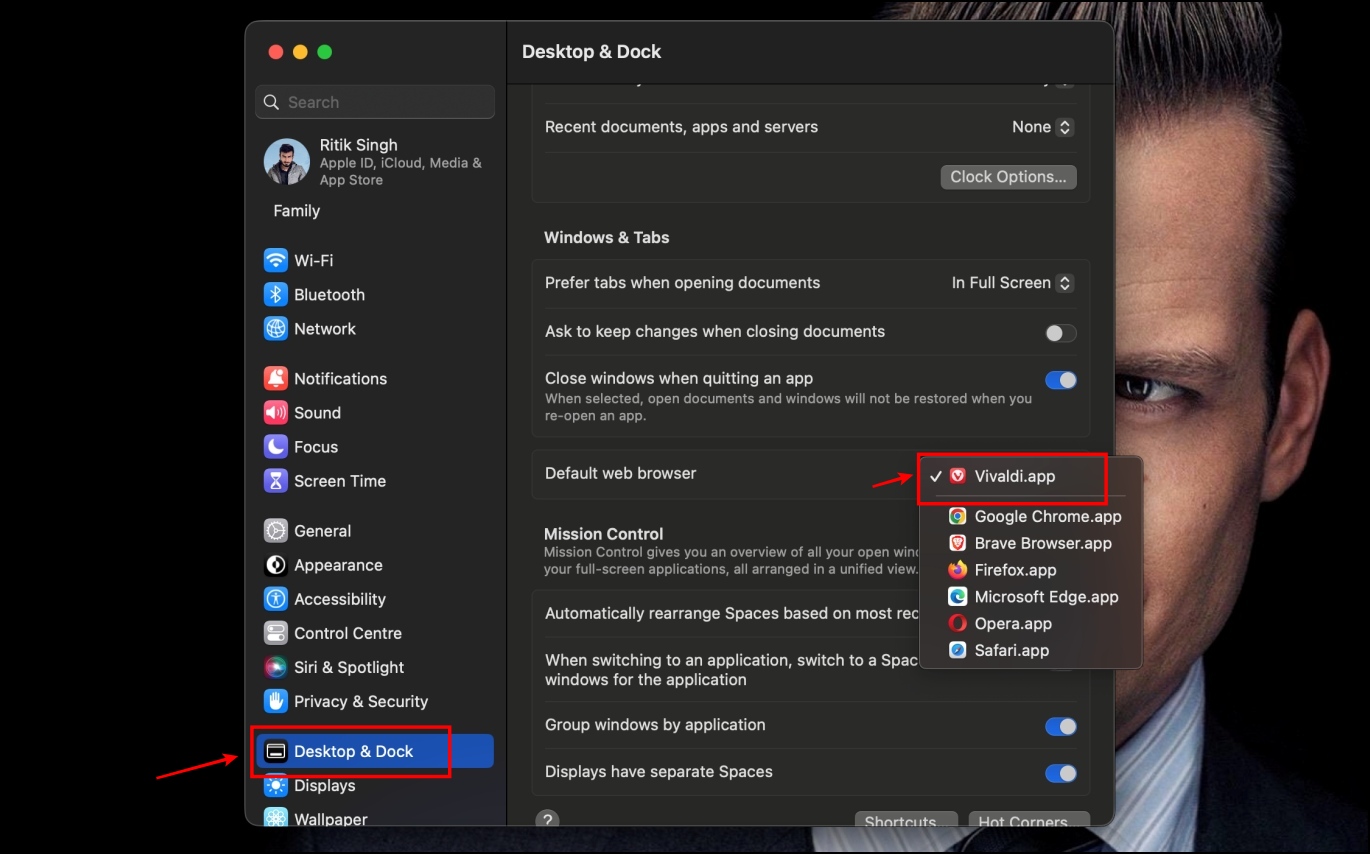Click the Brave Browser lion icon
Screen dimensions: 1370x854
coord(958,543)
